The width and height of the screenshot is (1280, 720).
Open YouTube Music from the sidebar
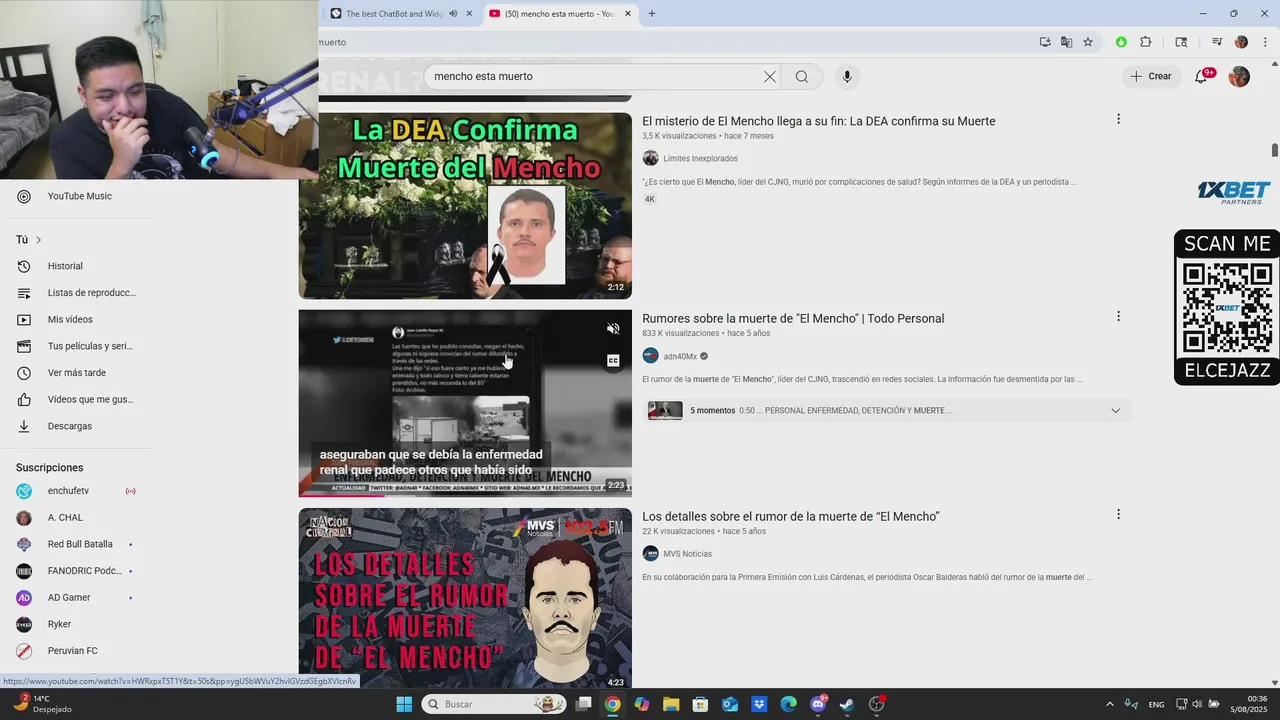click(78, 196)
